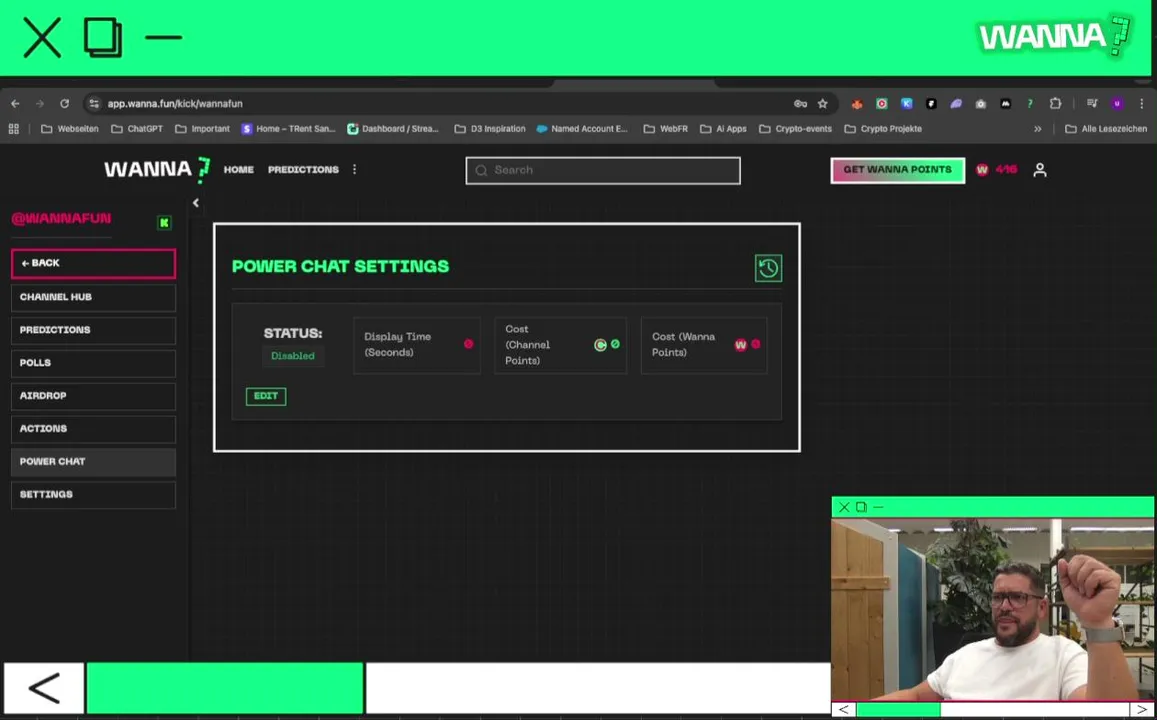
Task: Select Power Chat in the sidebar
Action: pyautogui.click(x=94, y=462)
